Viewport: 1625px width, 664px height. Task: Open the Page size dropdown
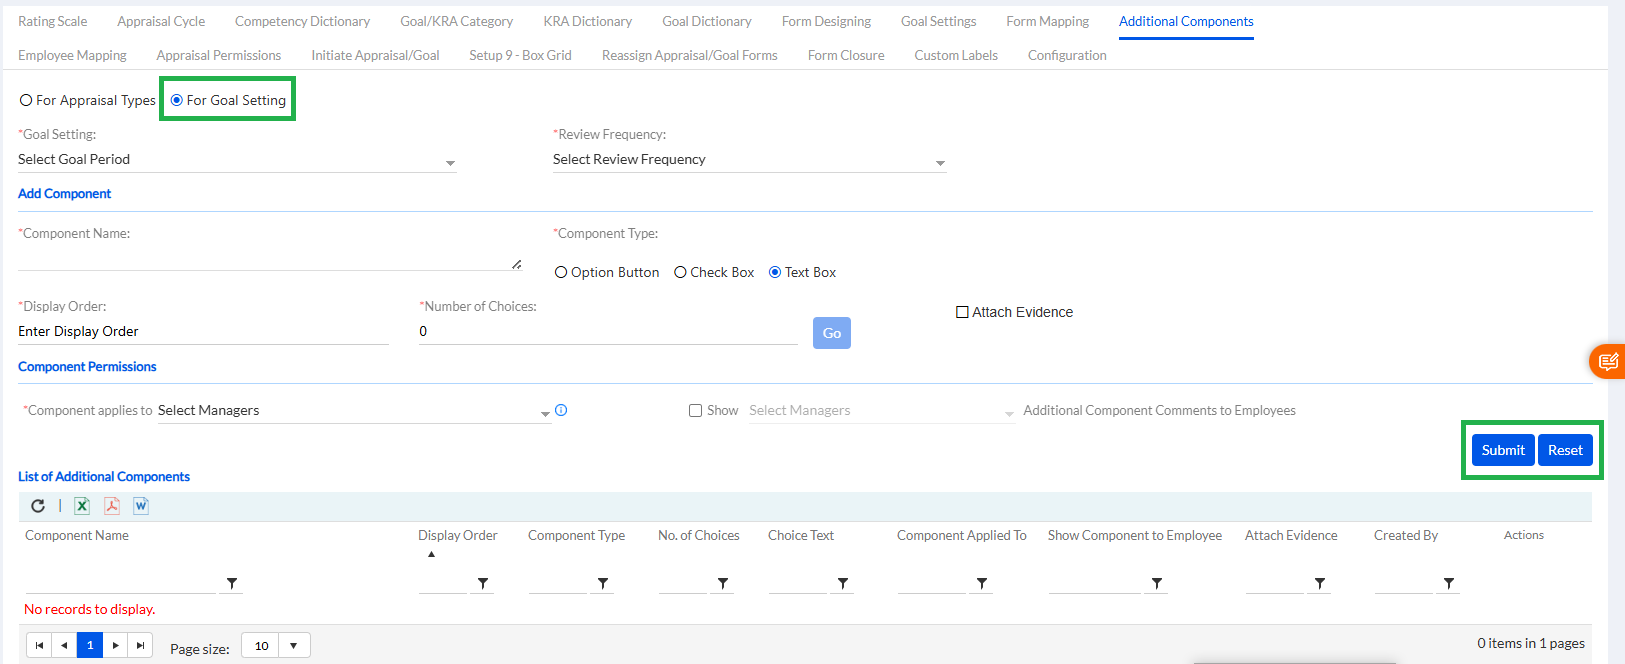[294, 646]
